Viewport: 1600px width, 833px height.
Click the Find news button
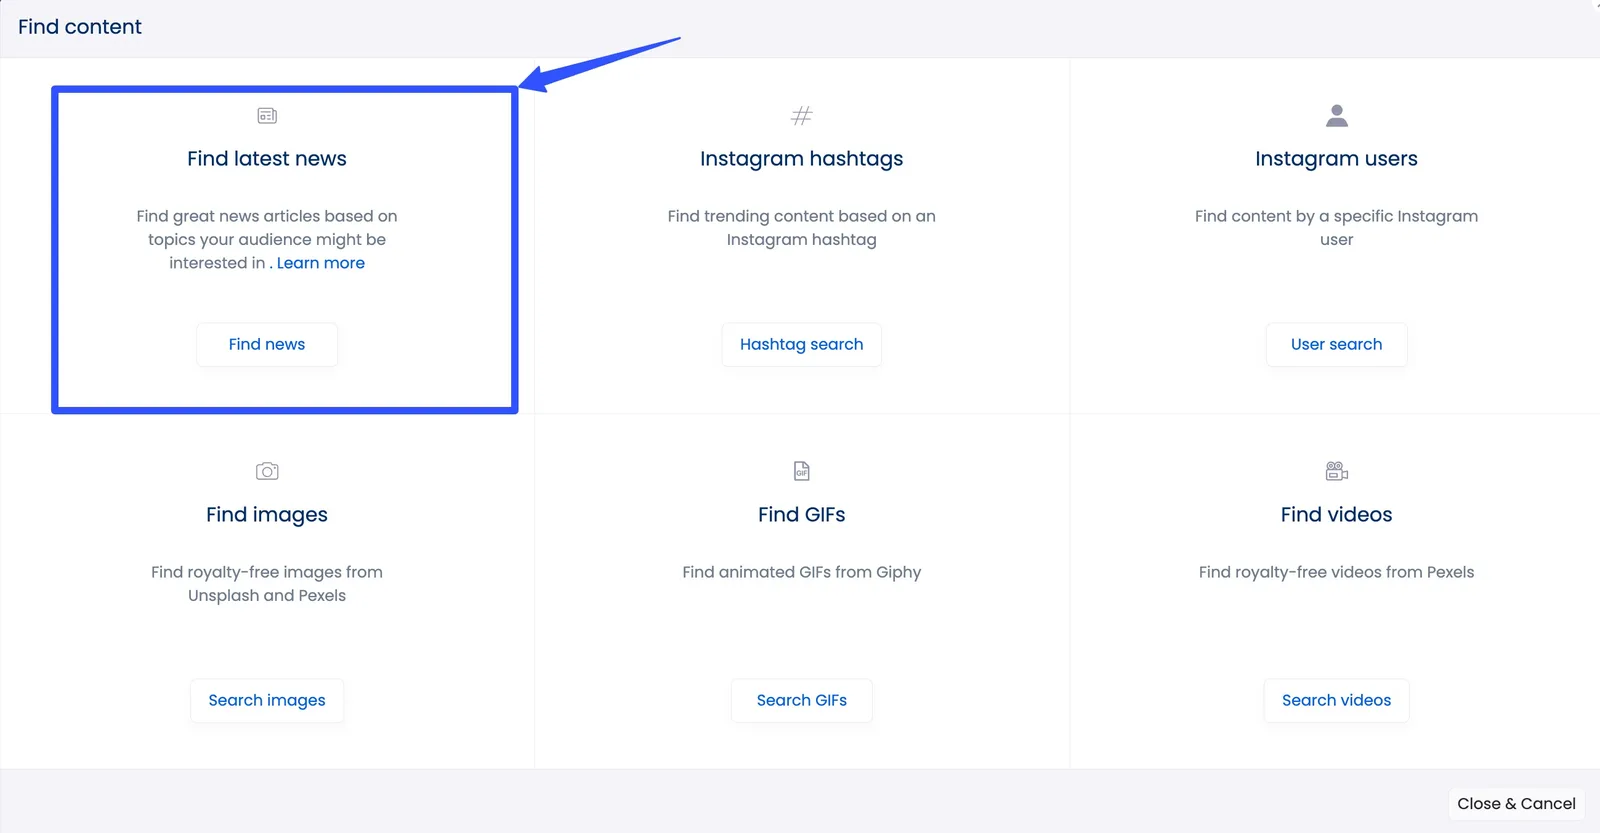266,344
